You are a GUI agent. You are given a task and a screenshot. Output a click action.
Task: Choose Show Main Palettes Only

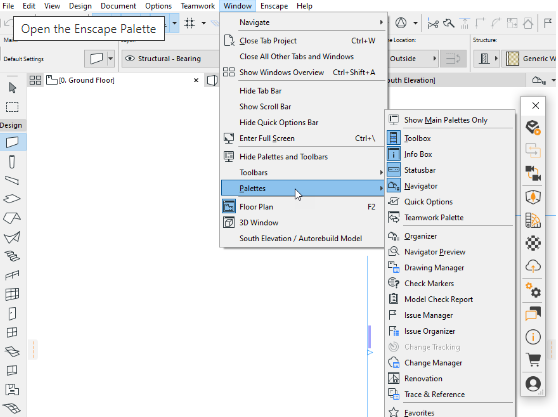(x=450, y=120)
